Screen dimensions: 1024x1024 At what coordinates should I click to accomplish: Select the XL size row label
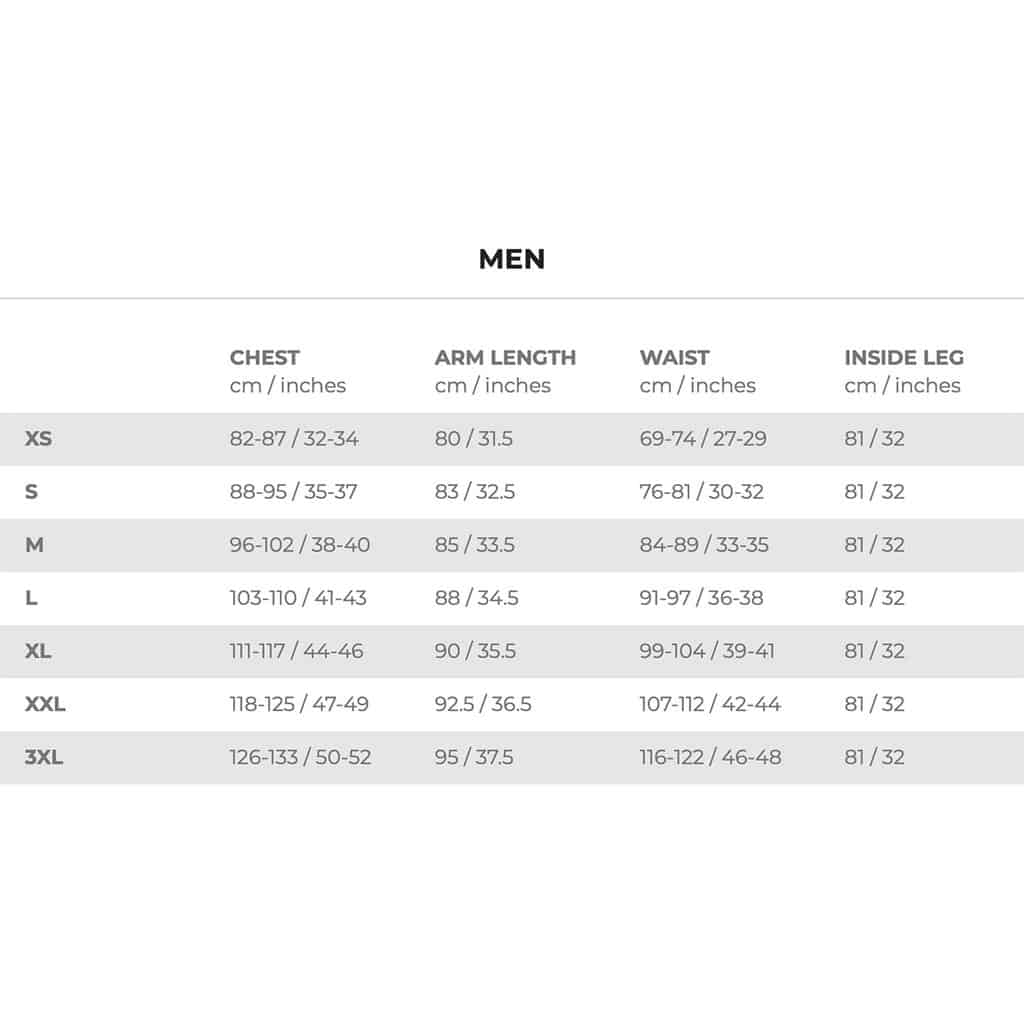tap(38, 650)
